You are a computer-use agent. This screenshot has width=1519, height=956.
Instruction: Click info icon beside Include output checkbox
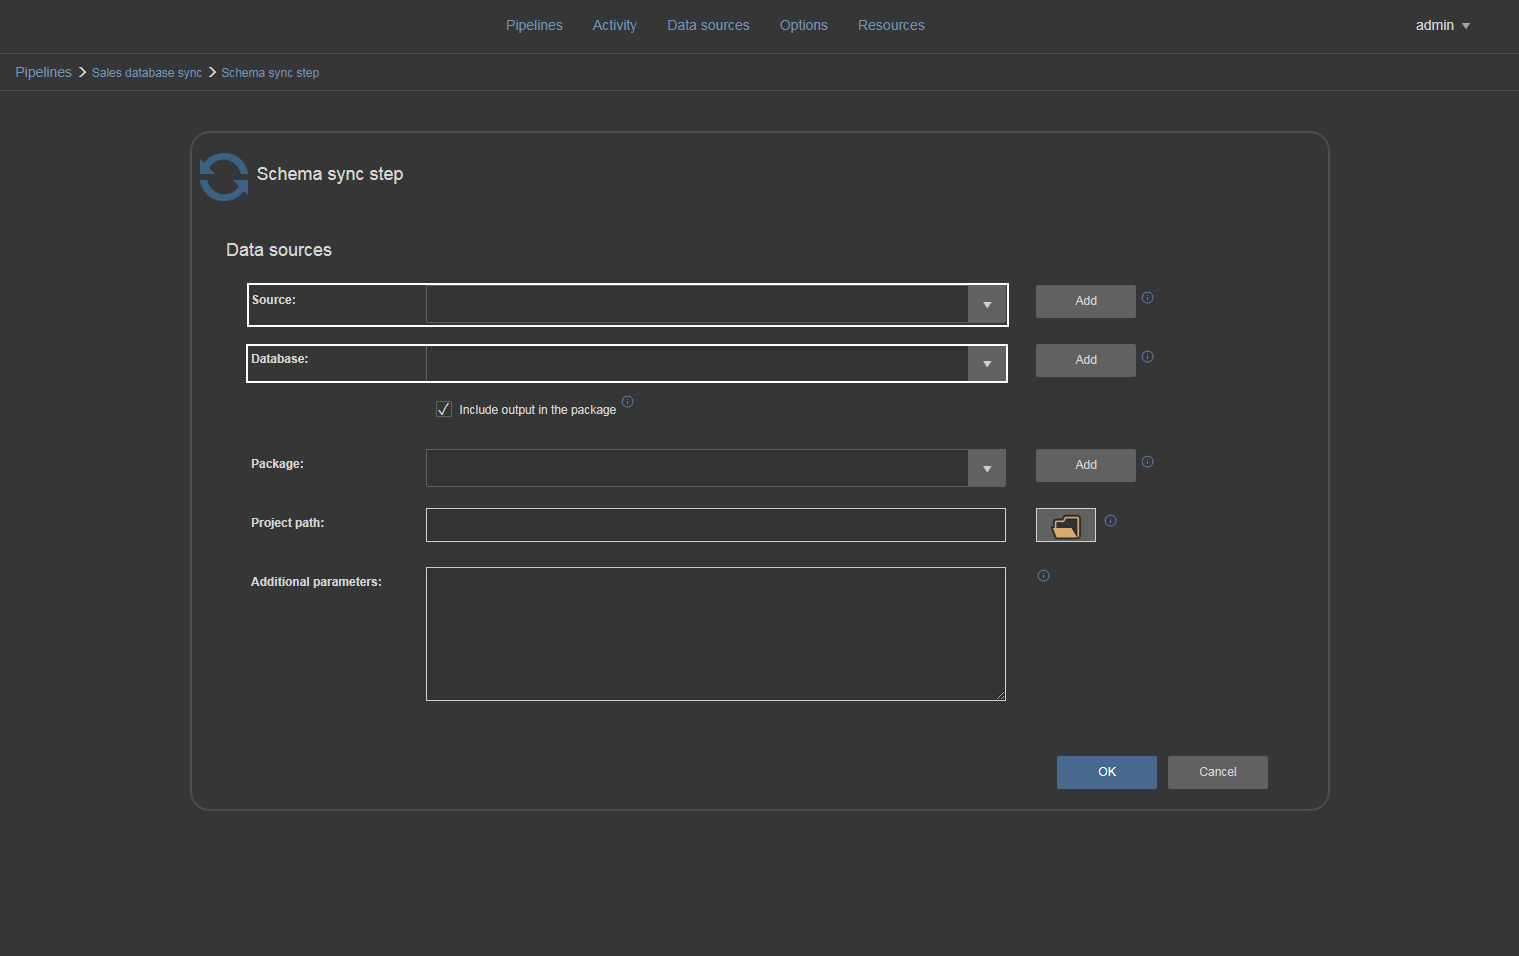[x=628, y=402]
